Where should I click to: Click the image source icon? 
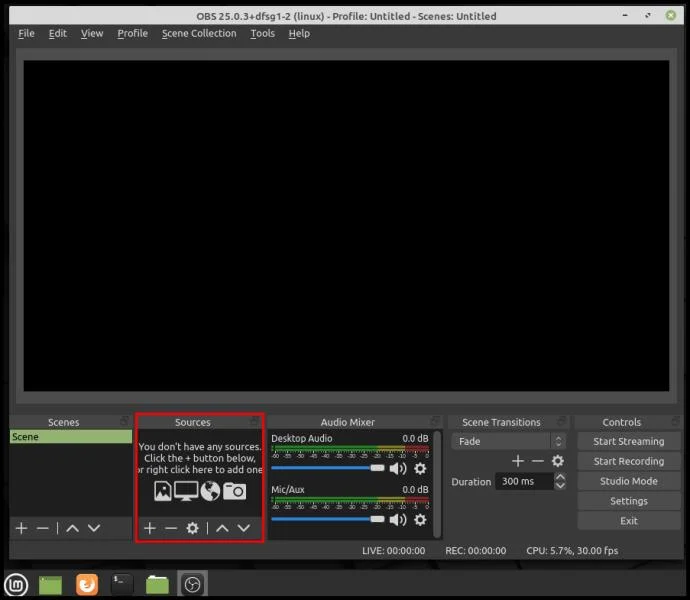(163, 491)
